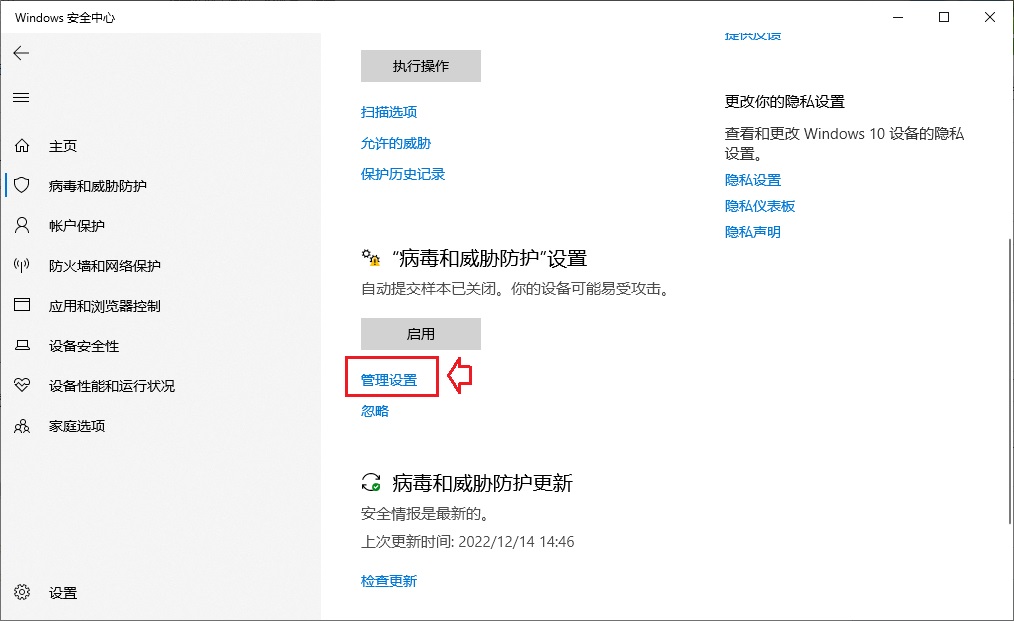This screenshot has height=621, width=1014.
Task: Open the 管理设置 link
Action: 389,380
